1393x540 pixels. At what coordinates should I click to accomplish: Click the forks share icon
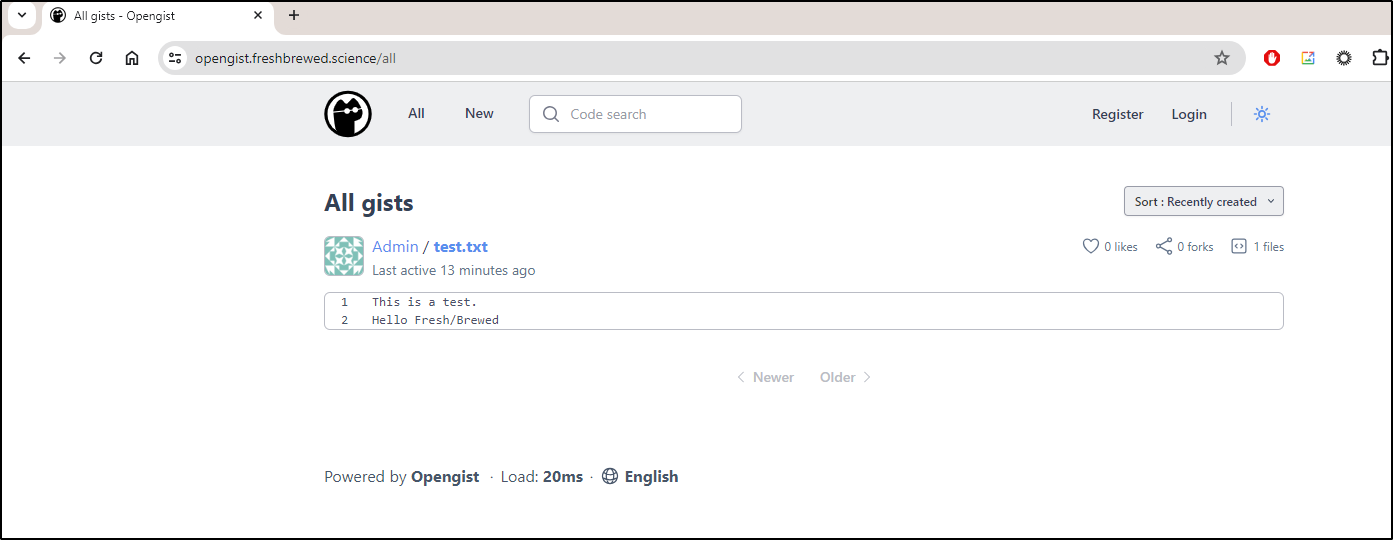coord(1164,246)
